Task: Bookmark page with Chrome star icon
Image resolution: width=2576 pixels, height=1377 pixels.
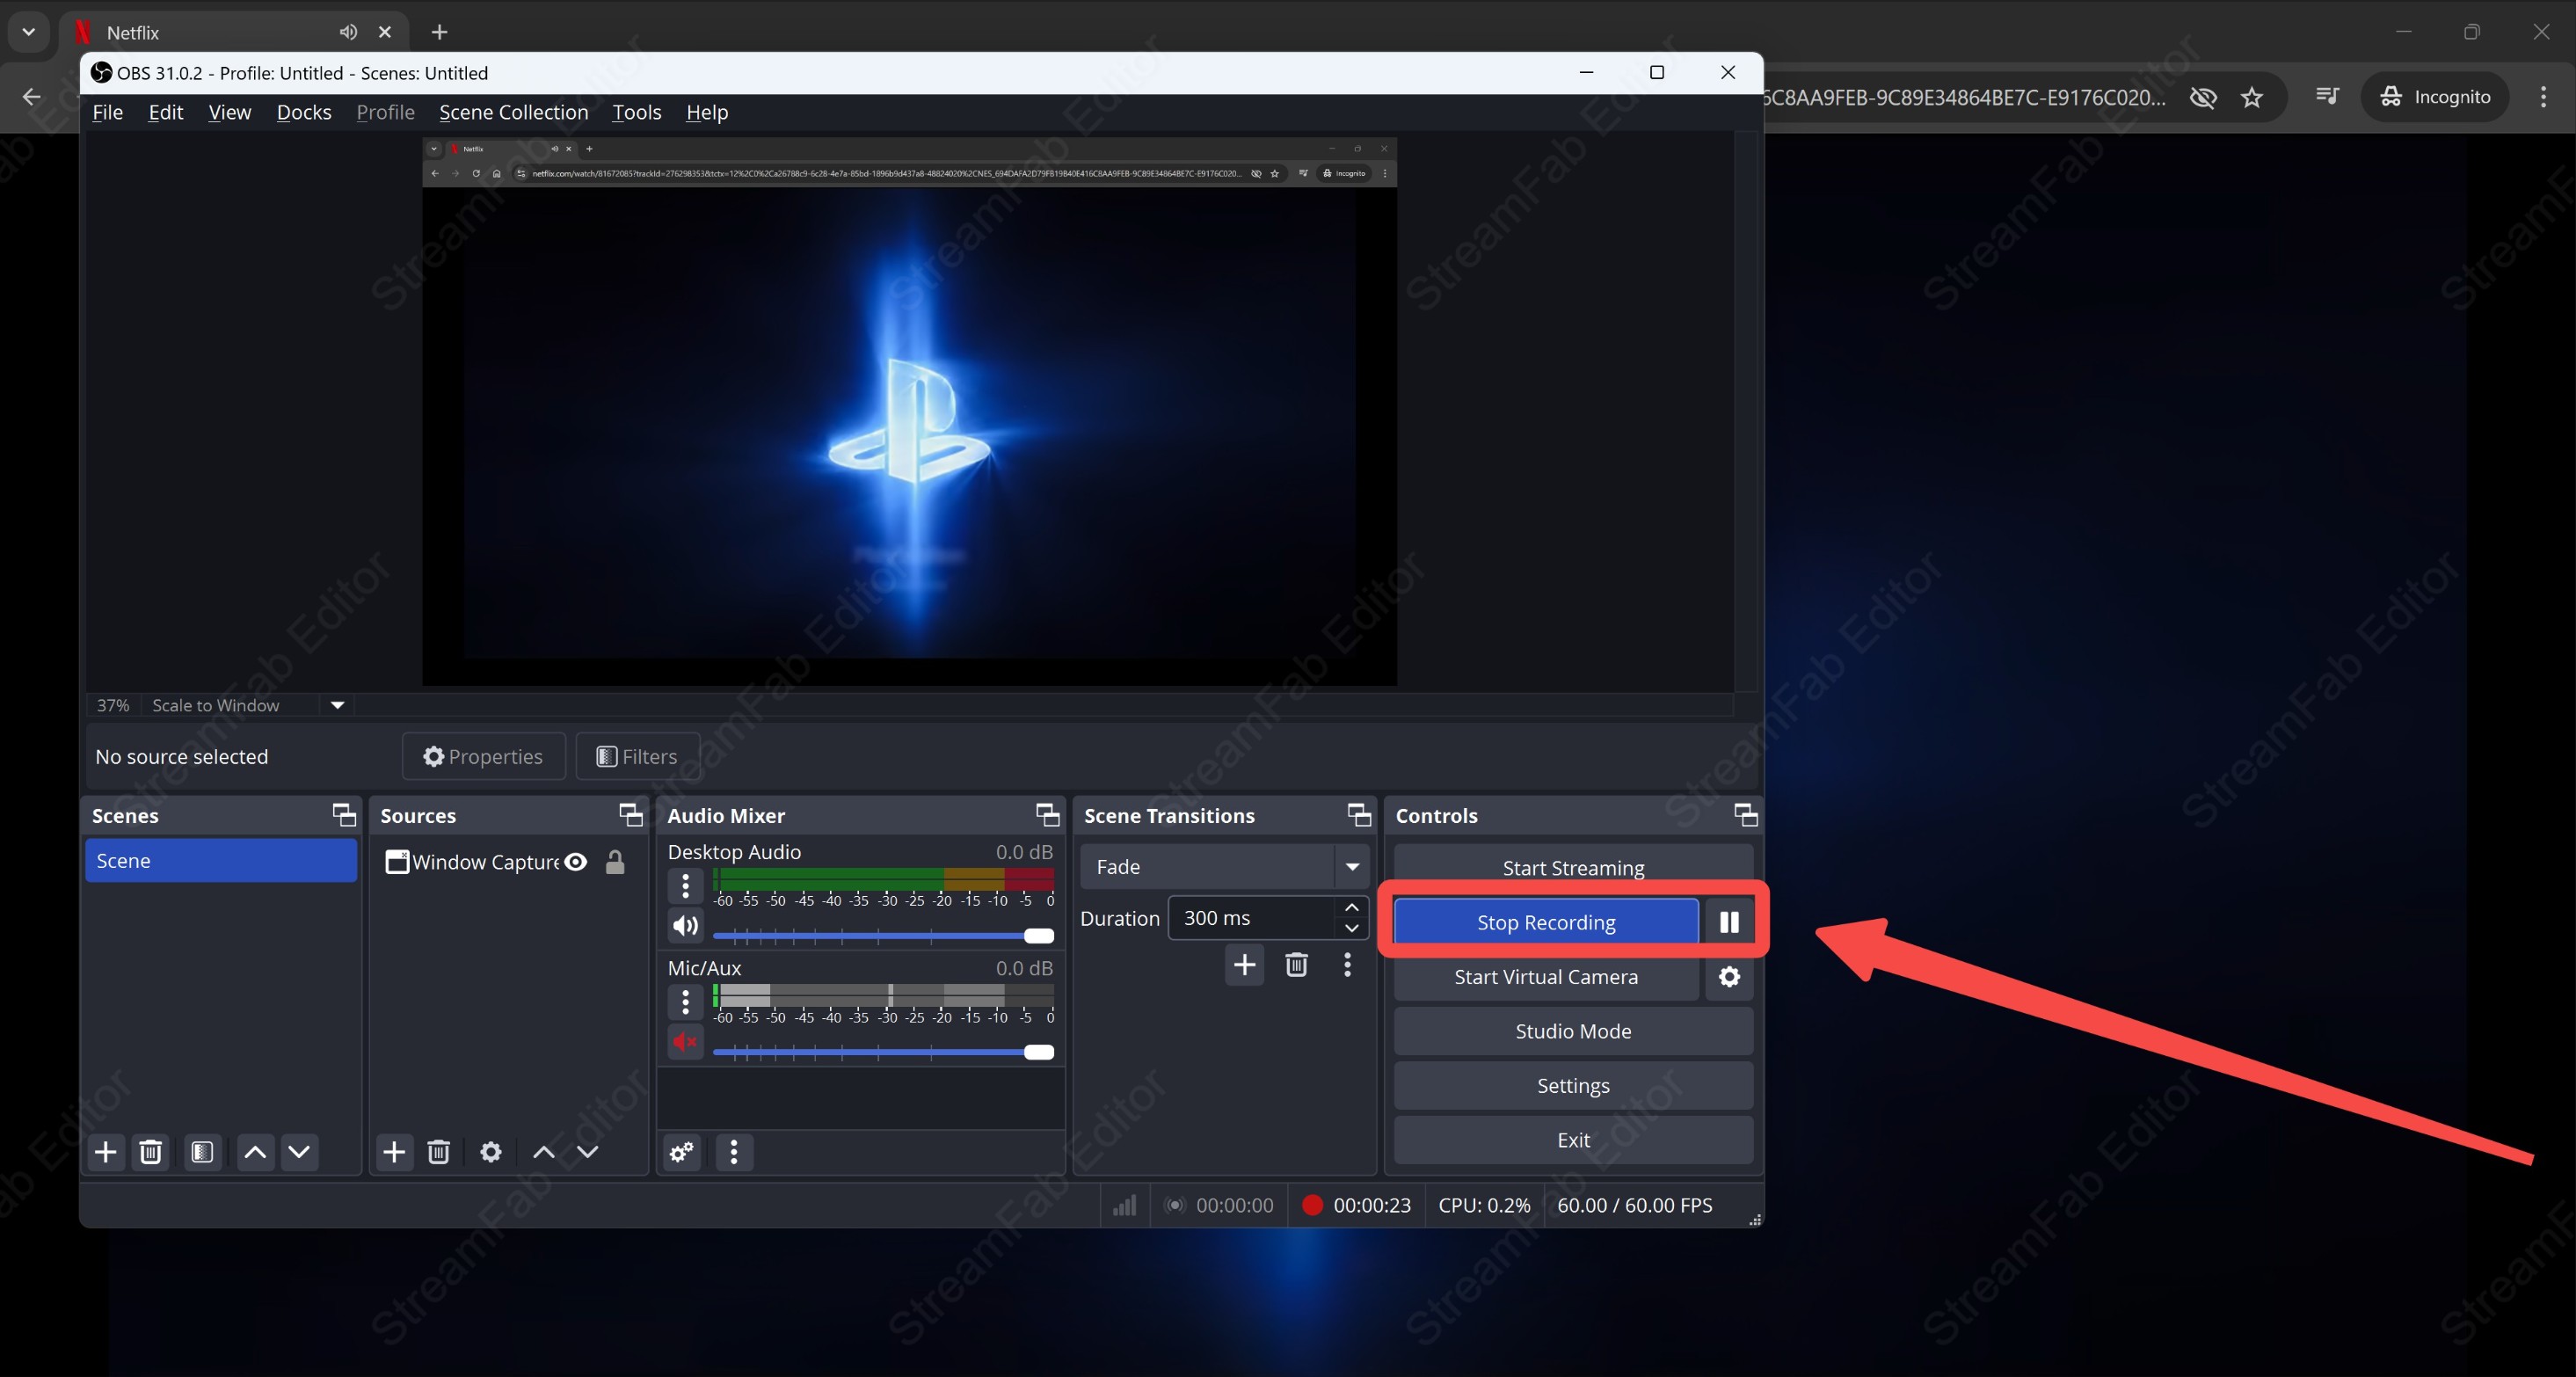Action: 2251,97
